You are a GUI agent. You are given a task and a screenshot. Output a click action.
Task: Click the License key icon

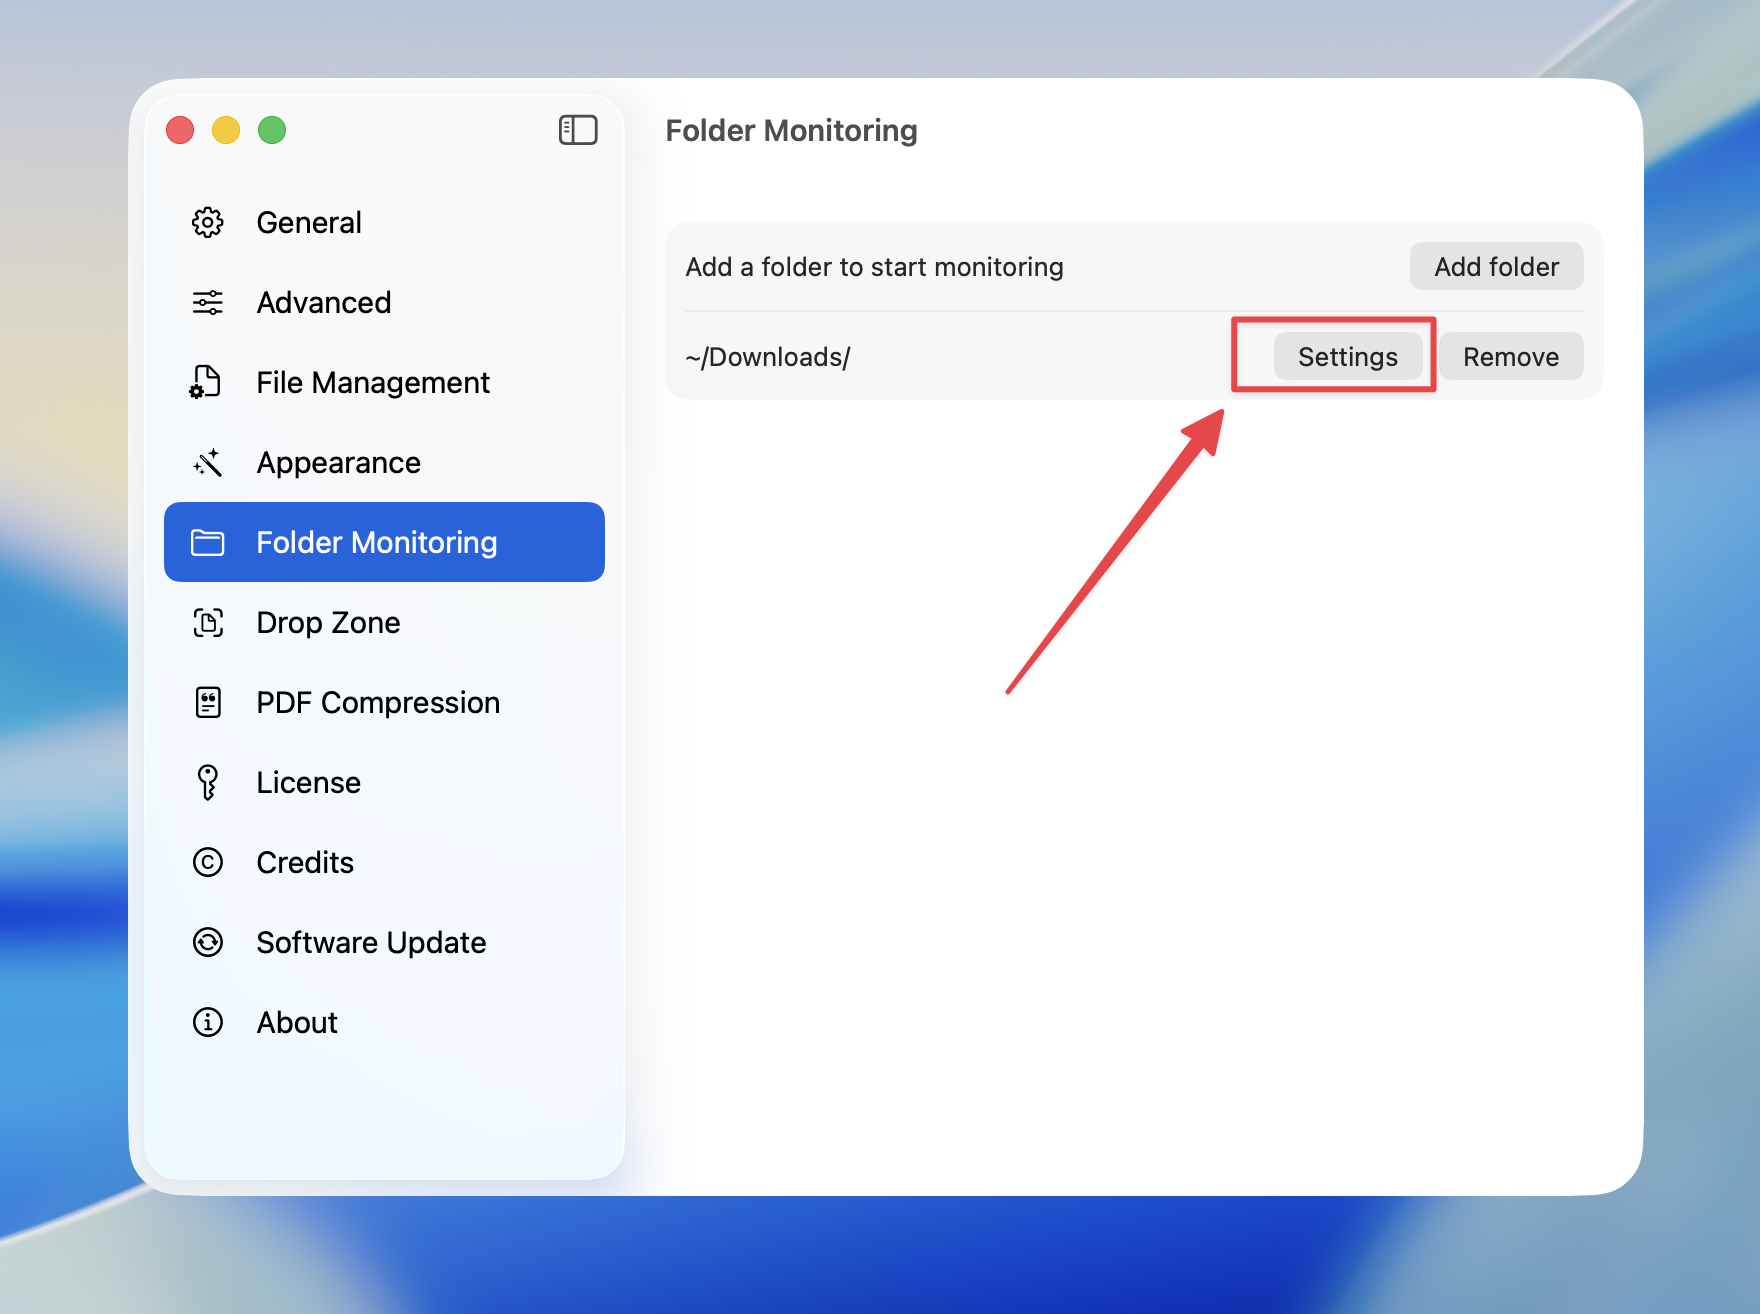(208, 782)
